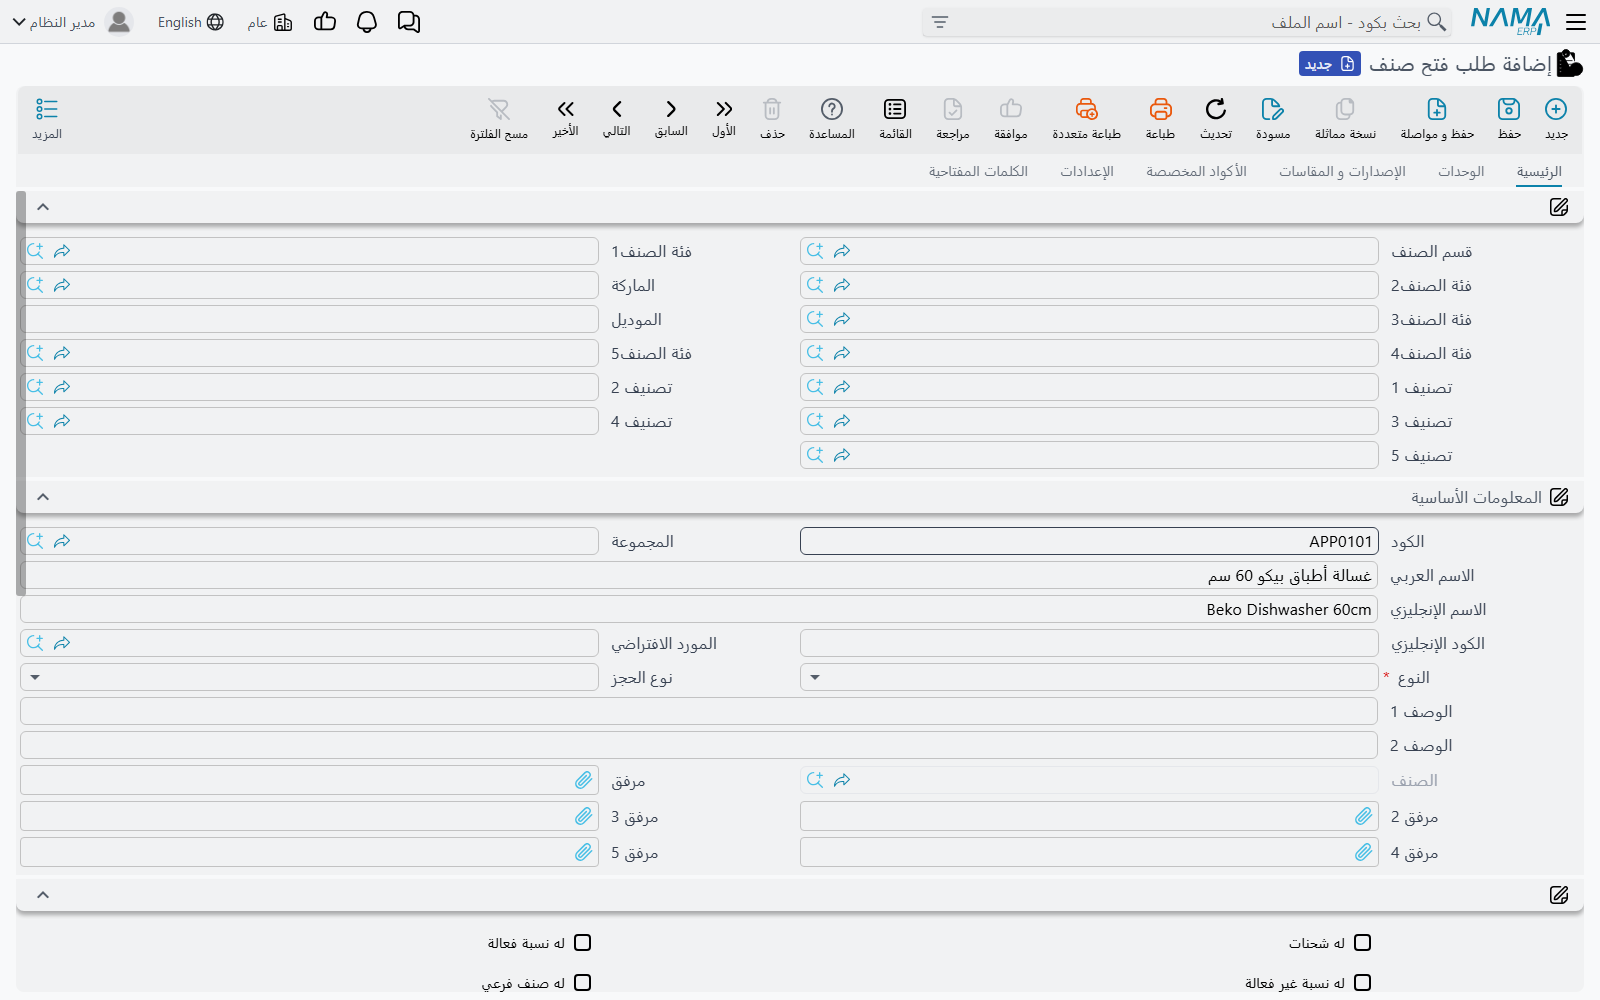Click the عام branch button
Image resolution: width=1600 pixels, height=1000 pixels.
pos(270,22)
